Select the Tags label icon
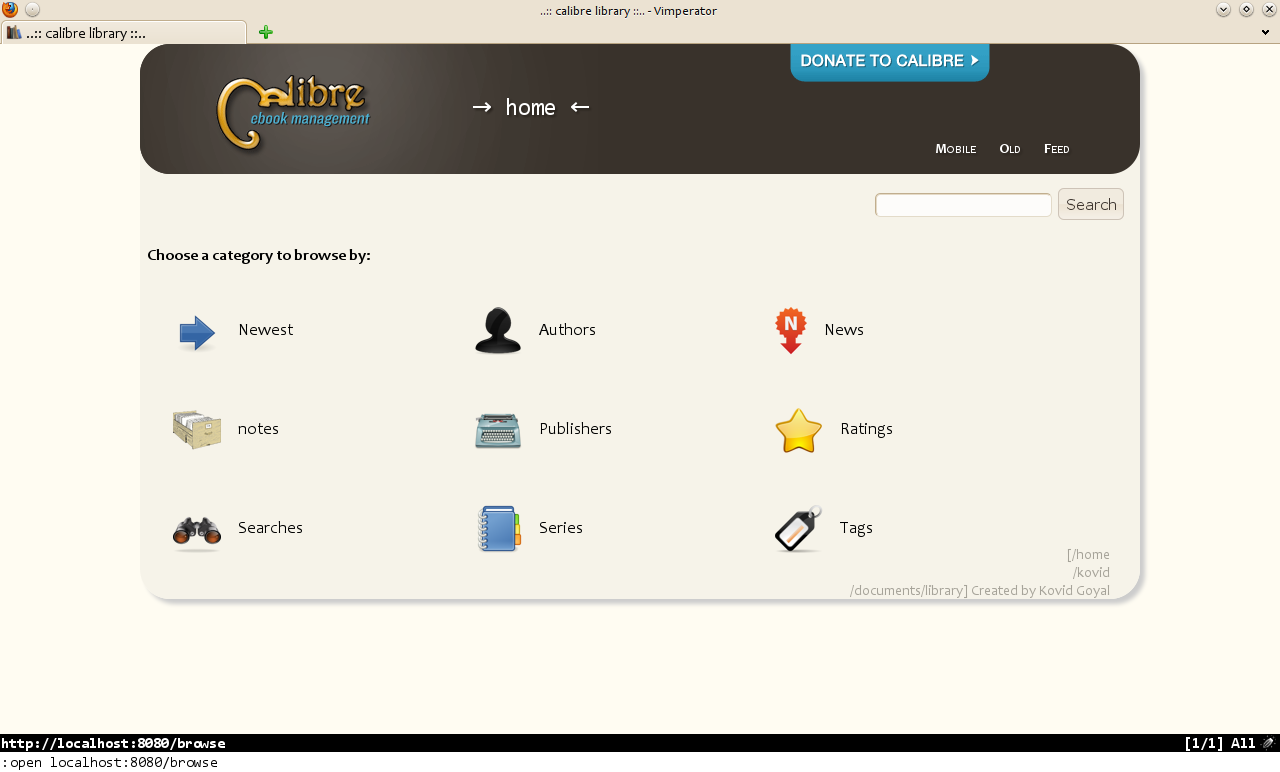The image size is (1280, 772). point(799,529)
